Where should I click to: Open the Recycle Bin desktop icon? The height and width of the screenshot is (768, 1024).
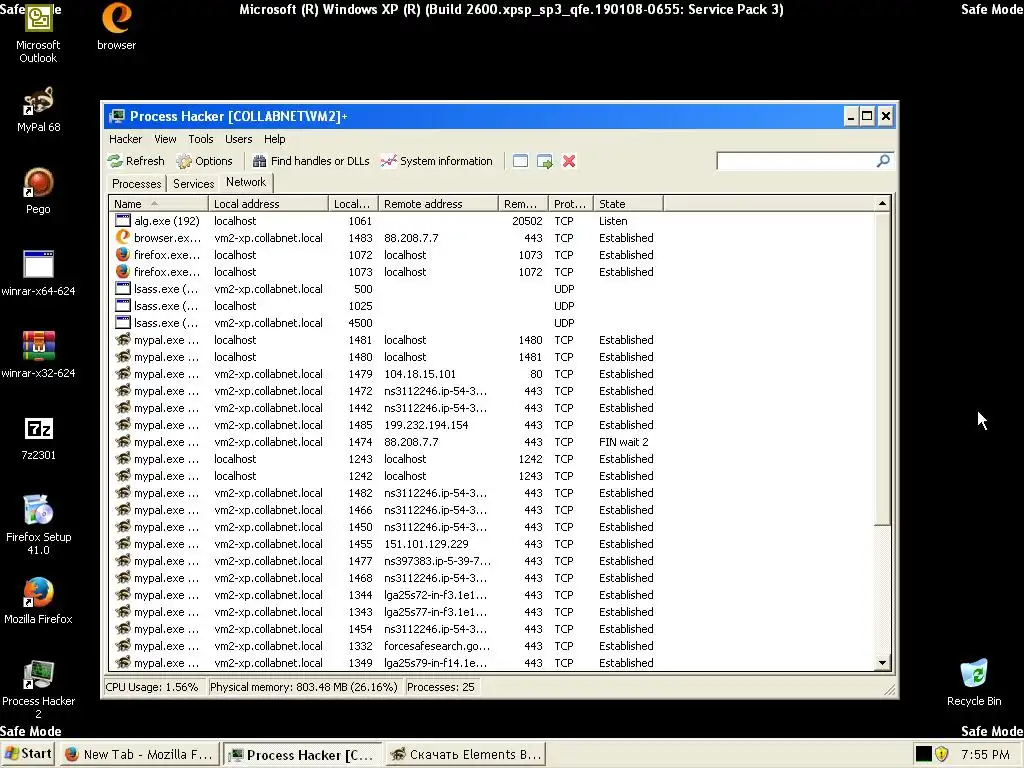974,683
